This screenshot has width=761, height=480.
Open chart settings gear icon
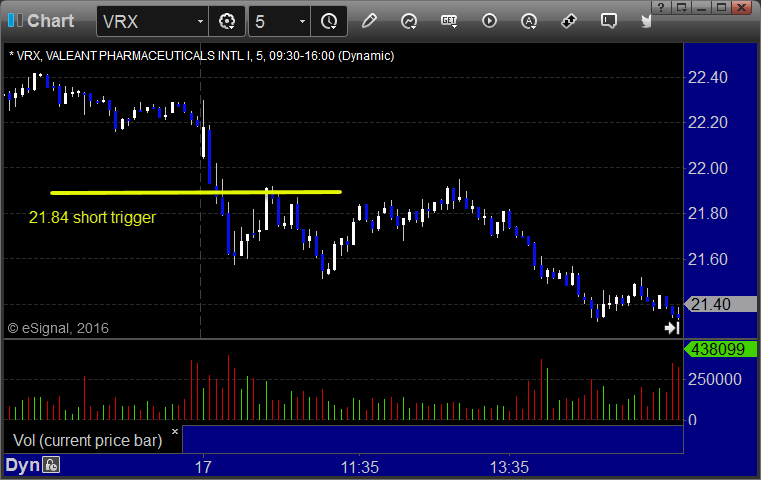click(x=227, y=21)
